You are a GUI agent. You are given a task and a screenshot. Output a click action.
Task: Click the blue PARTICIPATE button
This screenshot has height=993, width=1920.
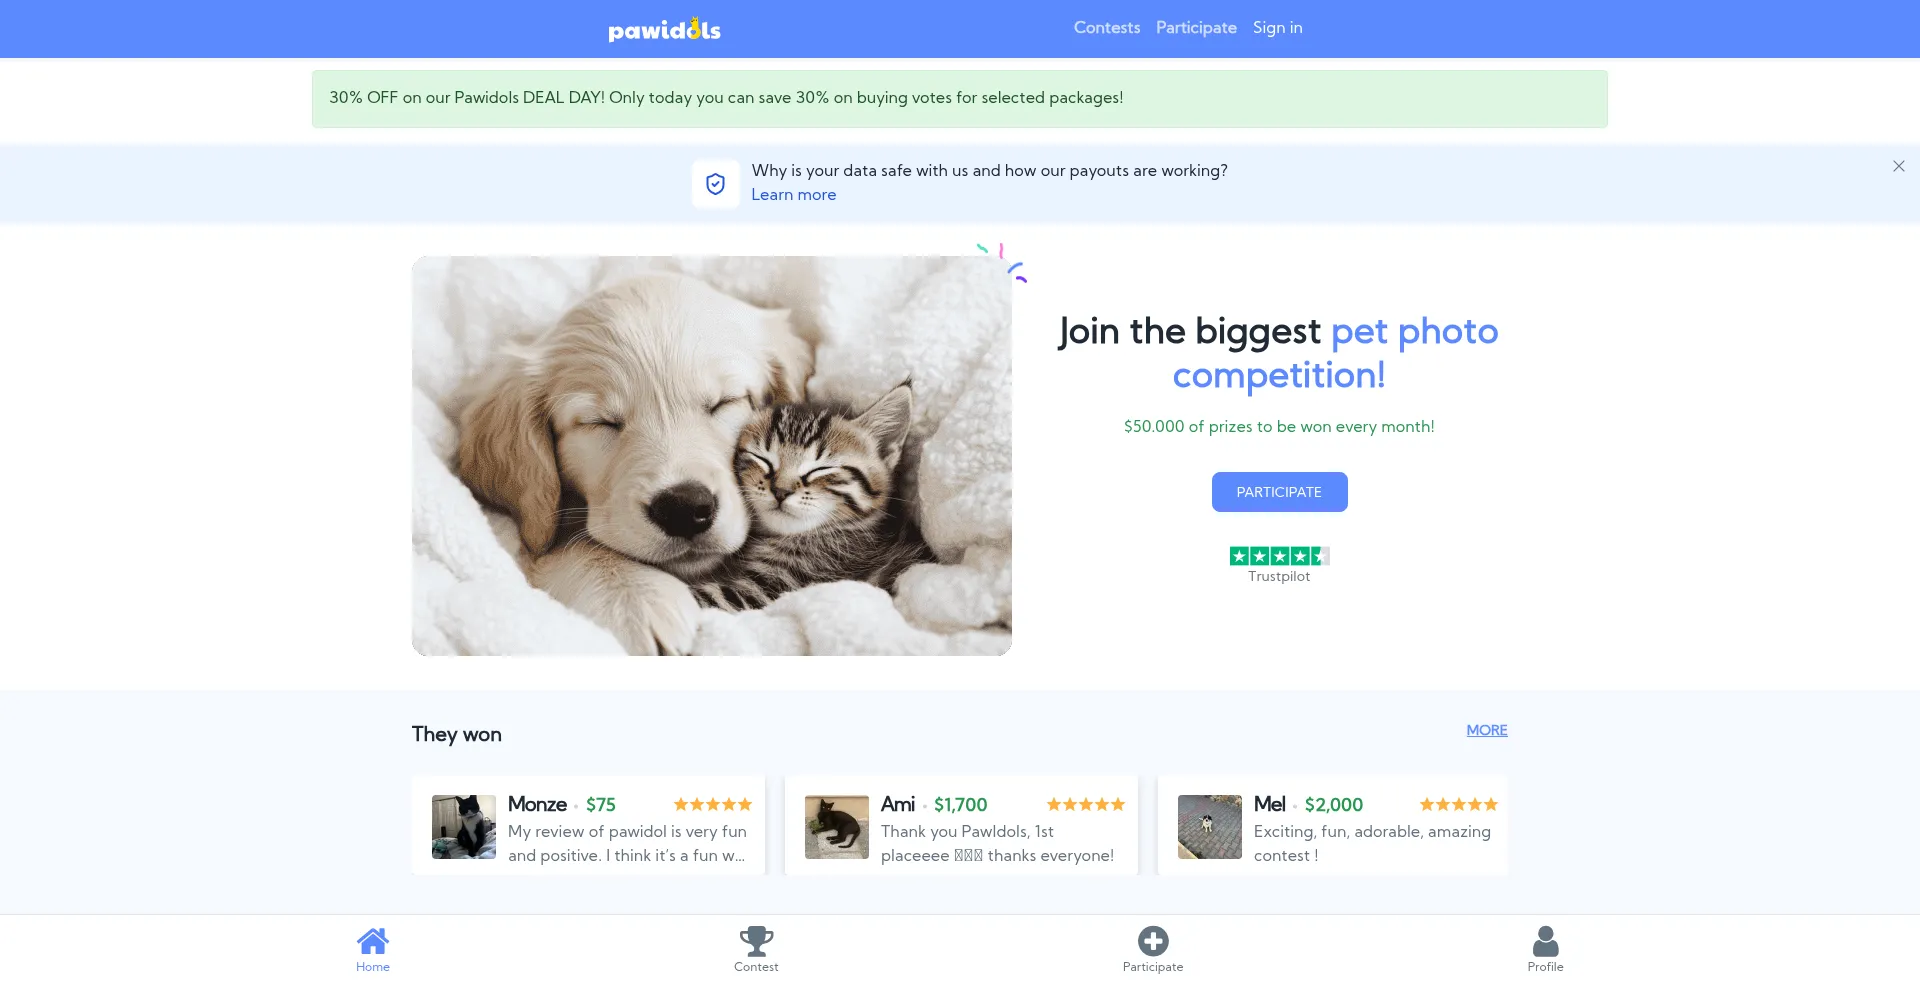pyautogui.click(x=1279, y=492)
